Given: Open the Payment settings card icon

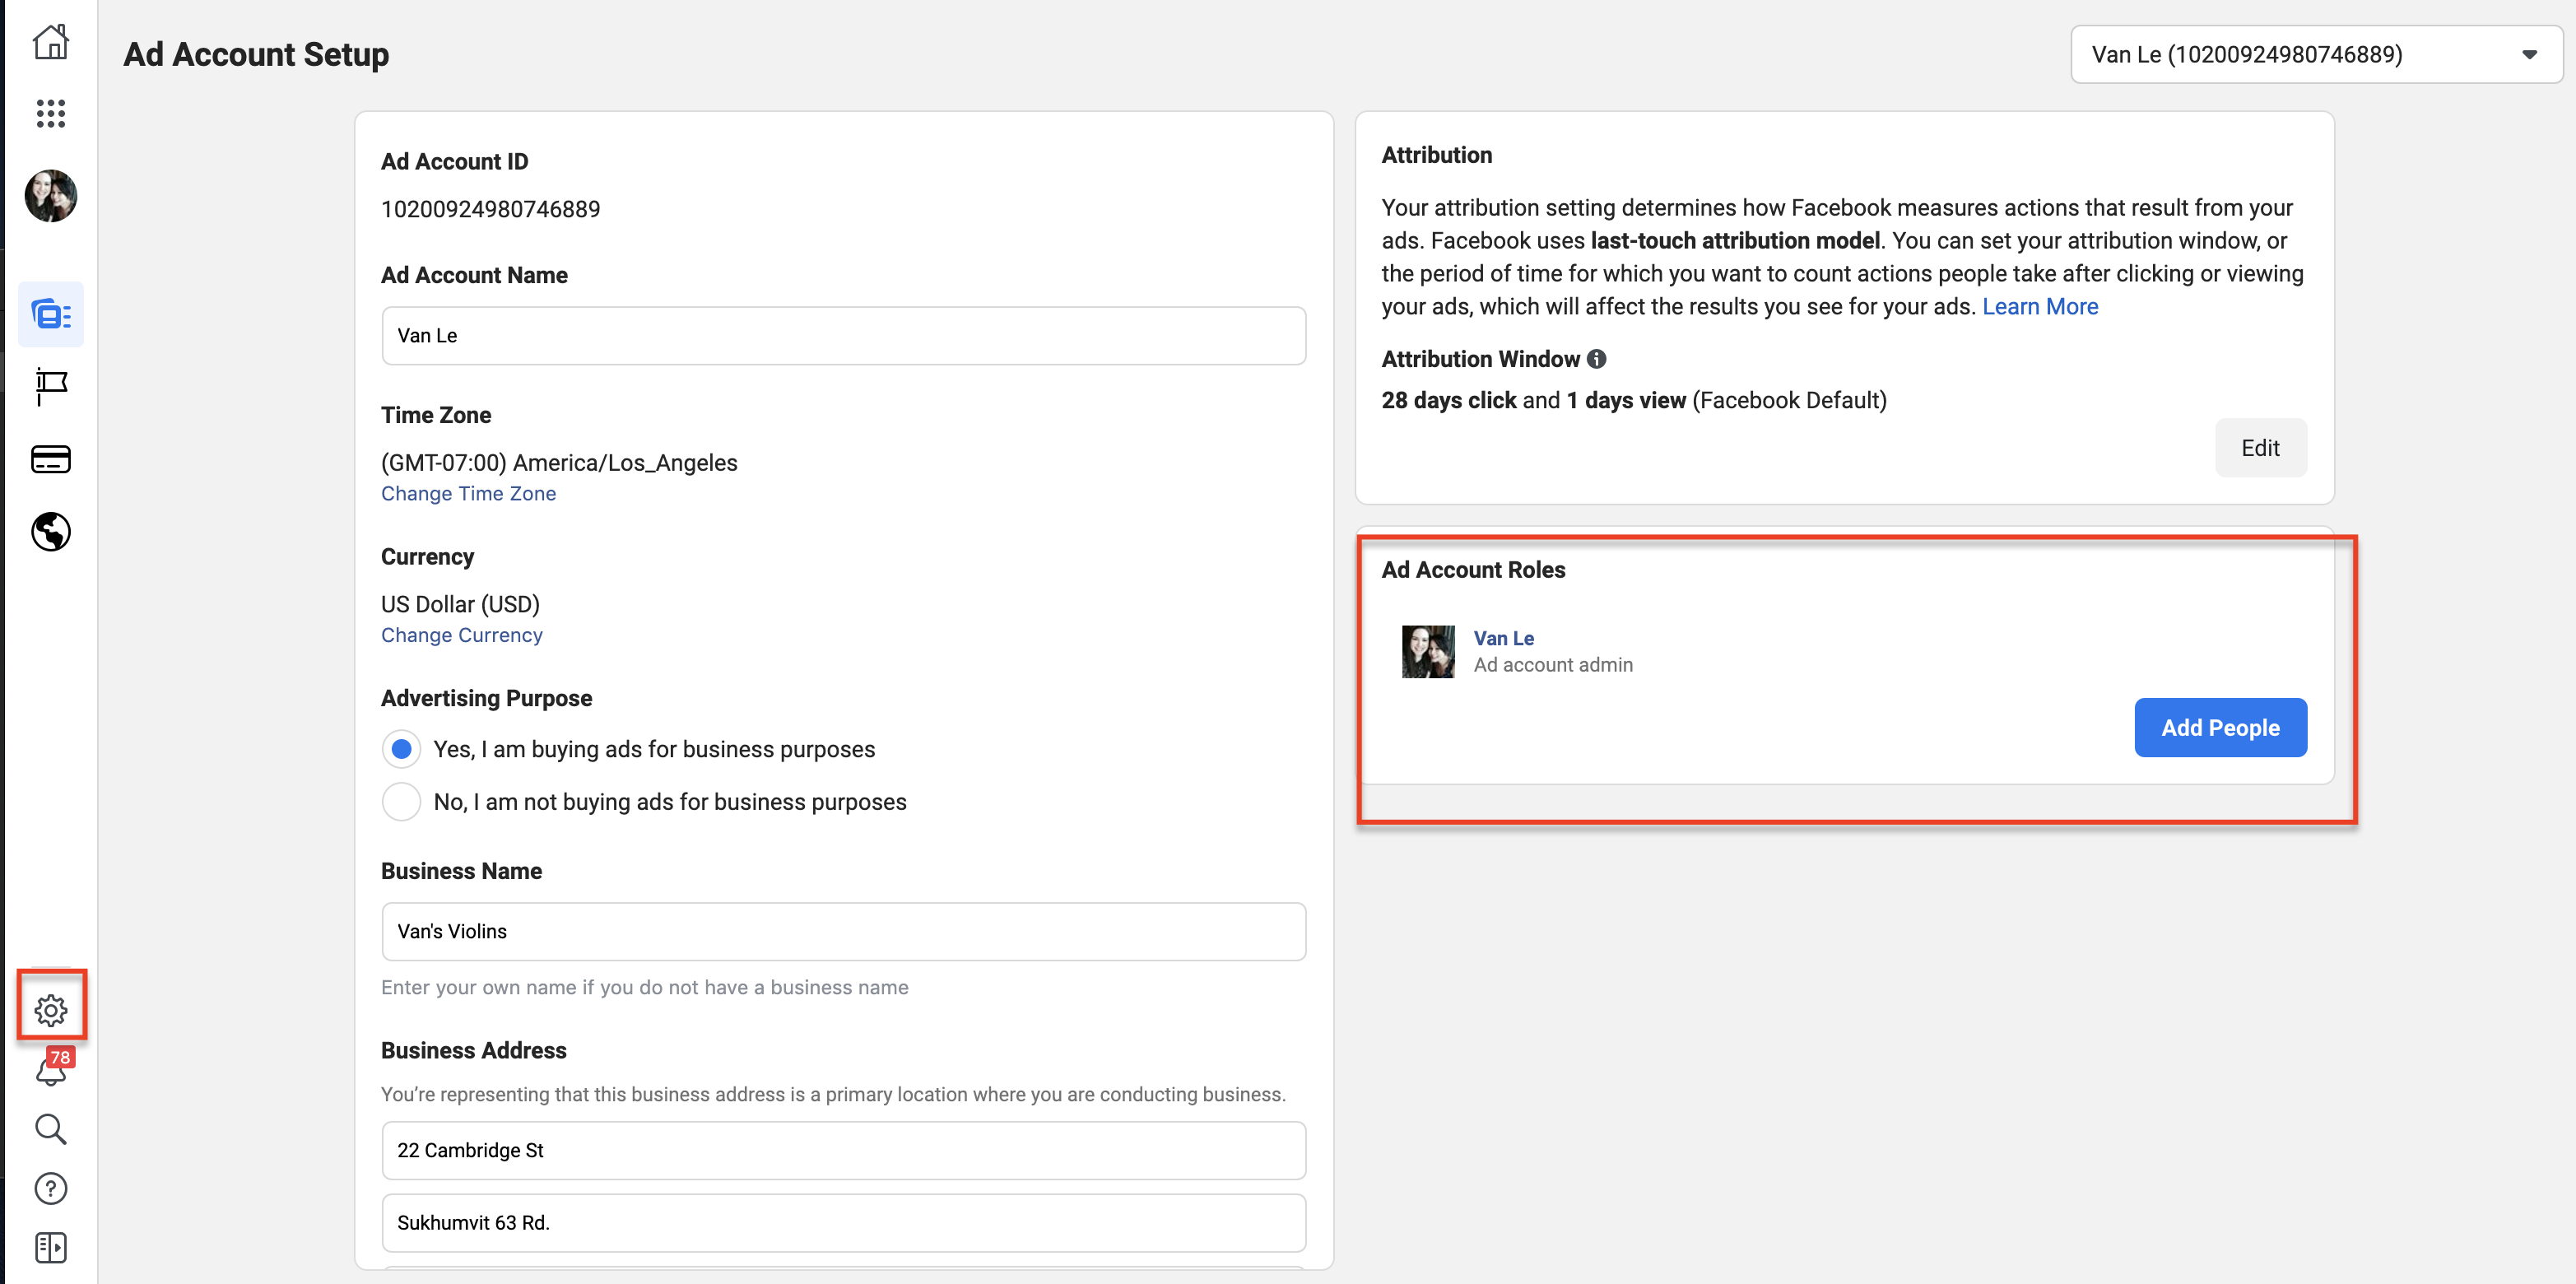Looking at the screenshot, I should tap(51, 459).
